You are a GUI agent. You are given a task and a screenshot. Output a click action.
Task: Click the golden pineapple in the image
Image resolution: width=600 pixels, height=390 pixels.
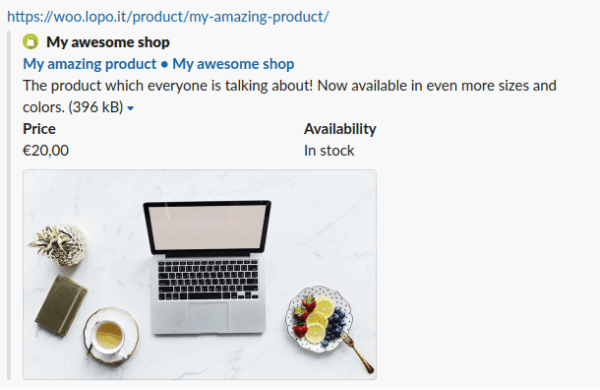pos(58,245)
